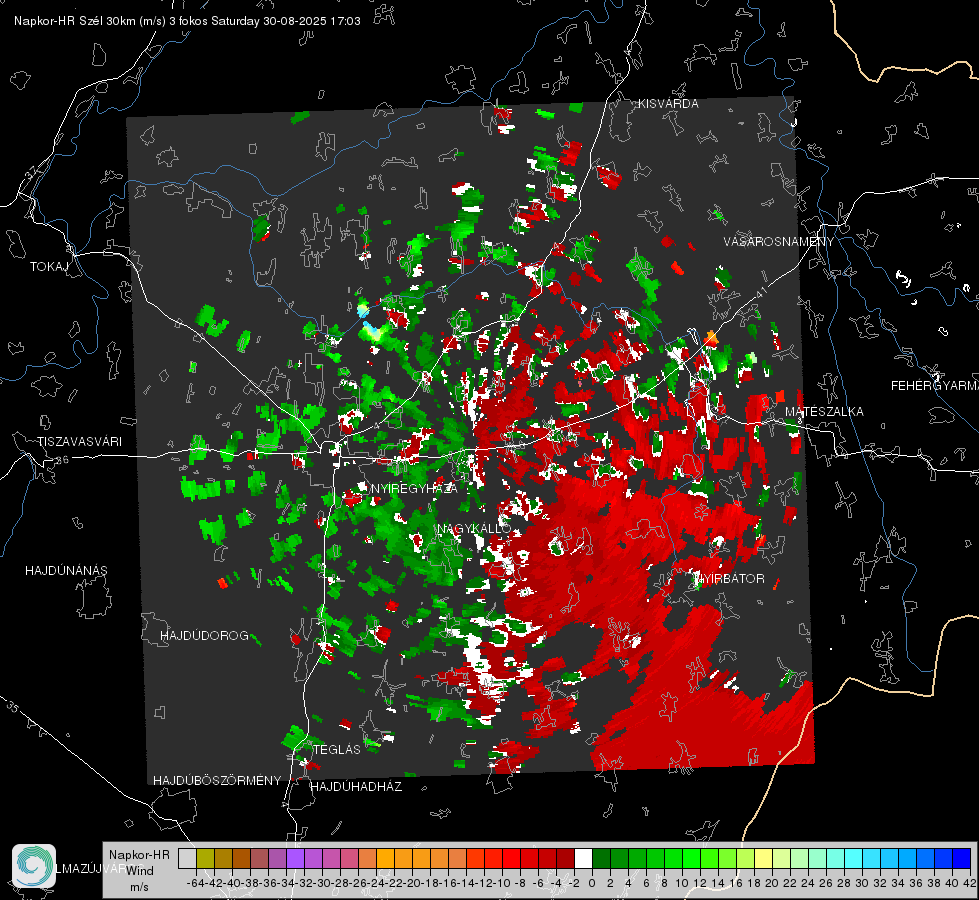Pick the orange swatch after -24
The image size is (979, 900).
(385, 858)
